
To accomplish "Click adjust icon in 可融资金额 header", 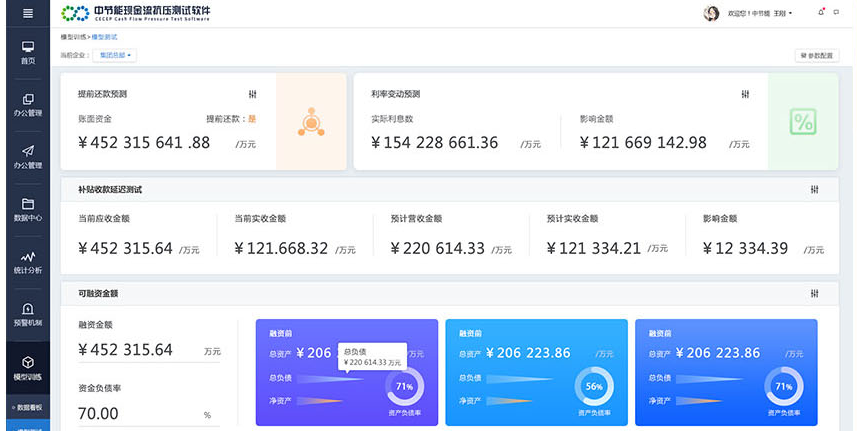I will (x=815, y=294).
